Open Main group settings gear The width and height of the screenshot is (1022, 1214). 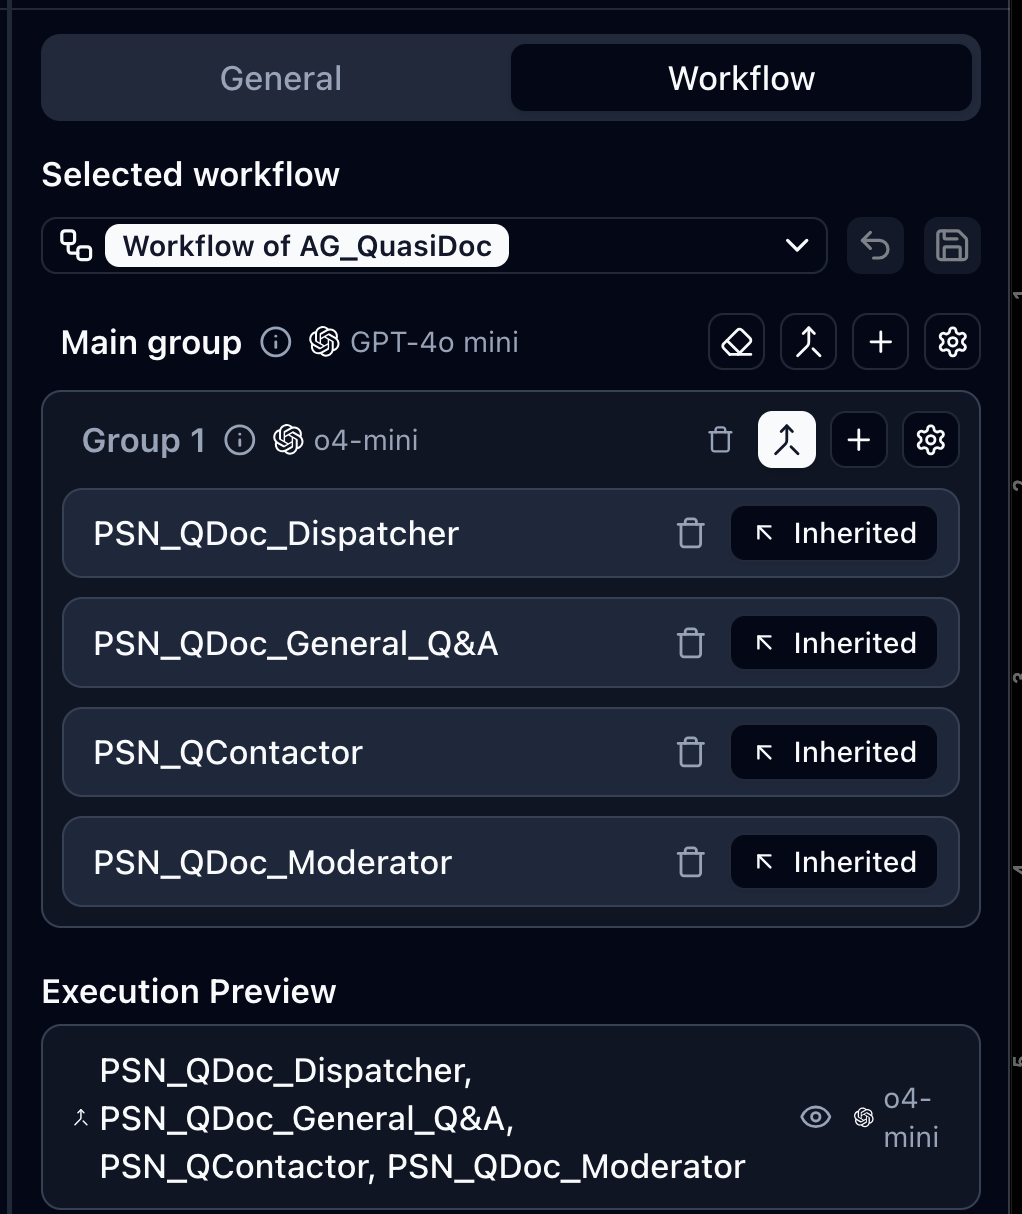tap(952, 342)
